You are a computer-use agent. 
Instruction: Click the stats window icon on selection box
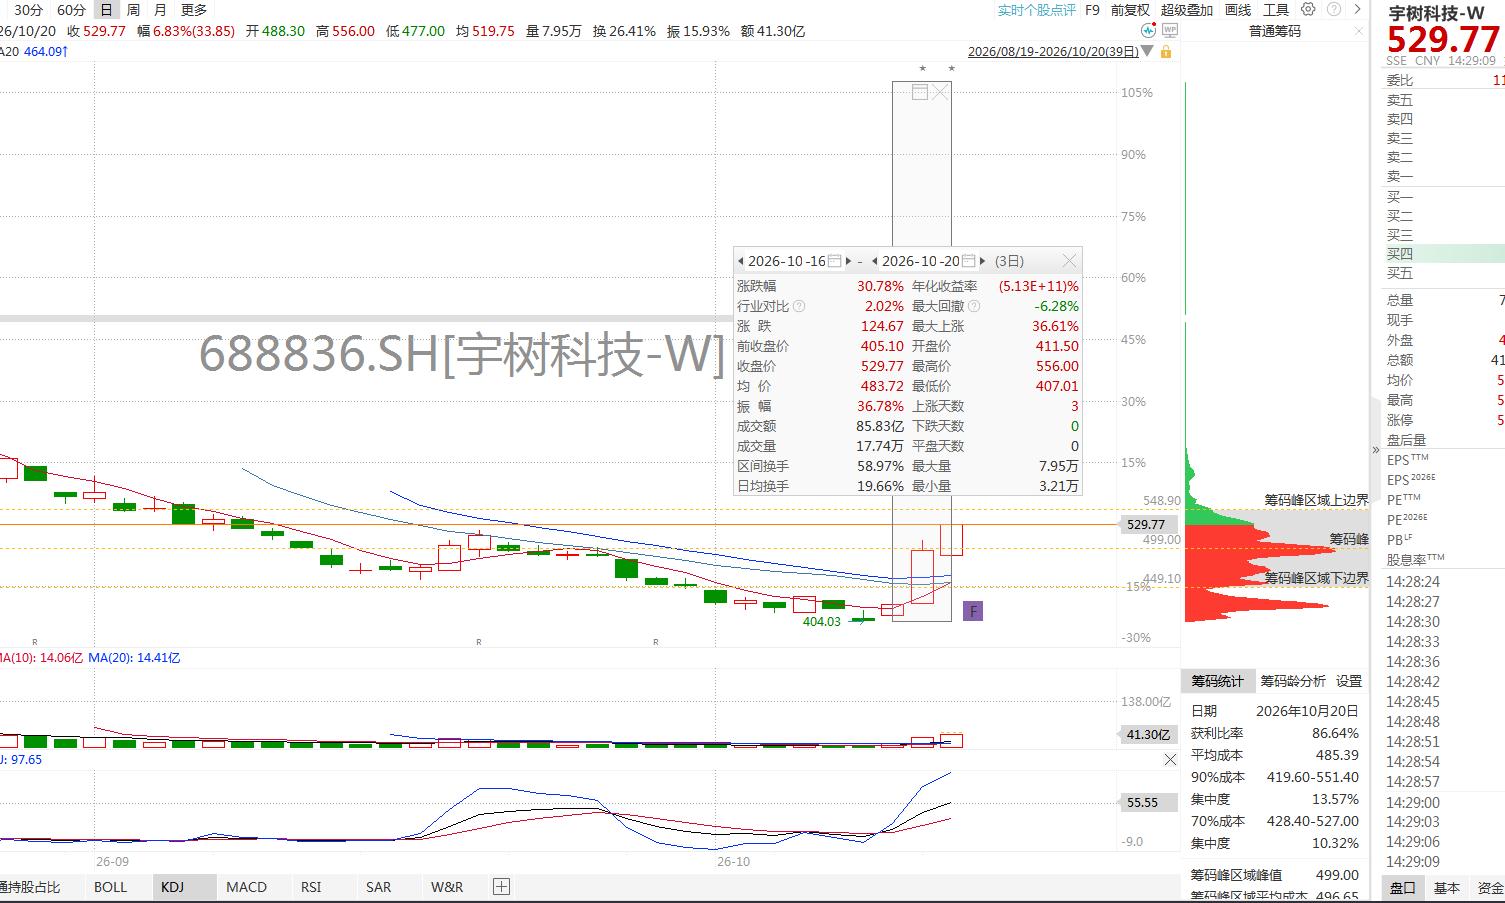point(920,93)
